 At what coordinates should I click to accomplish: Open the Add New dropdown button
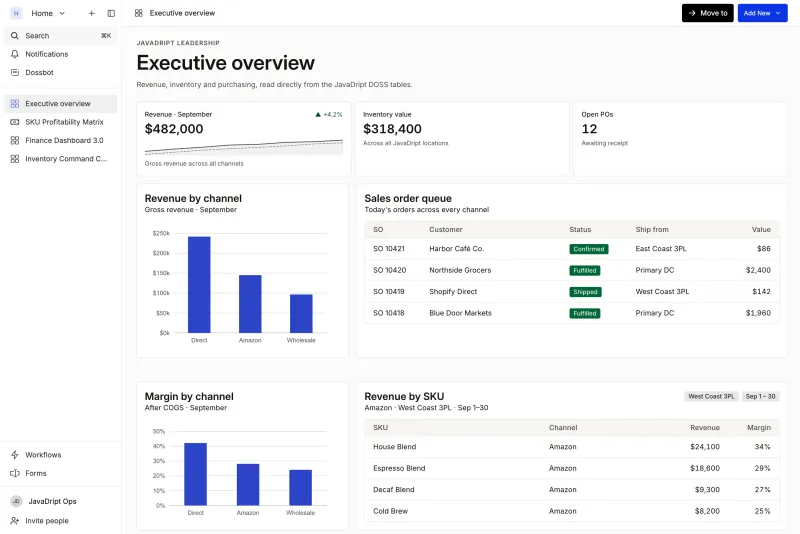click(x=762, y=13)
